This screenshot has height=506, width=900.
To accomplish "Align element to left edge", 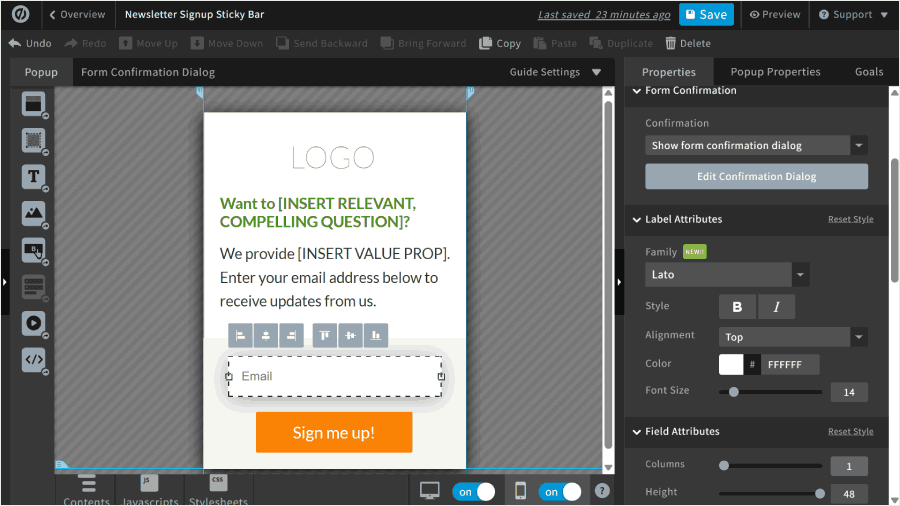I will tap(240, 336).
